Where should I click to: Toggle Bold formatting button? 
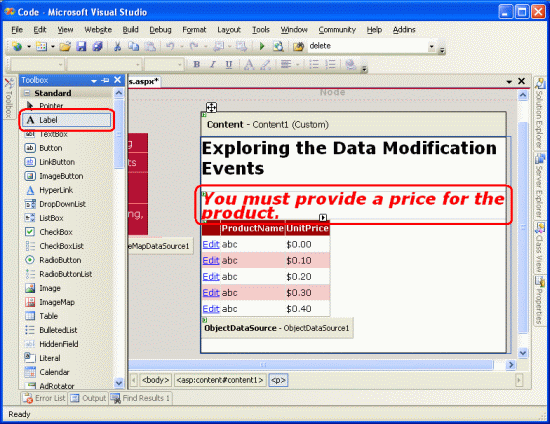[196, 64]
